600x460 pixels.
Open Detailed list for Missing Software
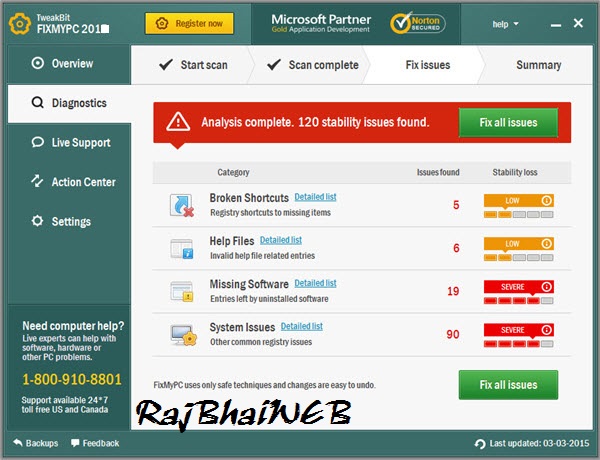(x=315, y=283)
